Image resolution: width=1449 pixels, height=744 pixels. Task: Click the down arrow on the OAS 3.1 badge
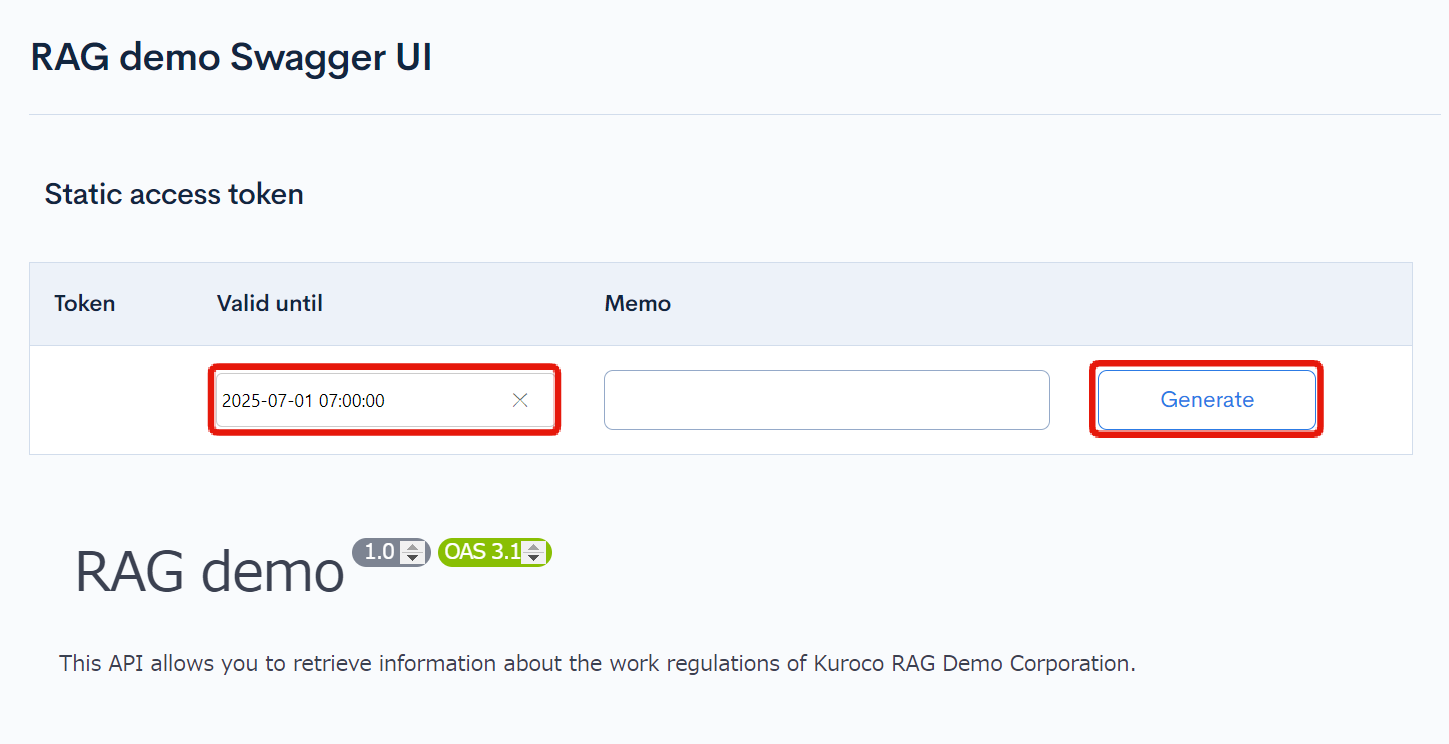click(x=533, y=557)
